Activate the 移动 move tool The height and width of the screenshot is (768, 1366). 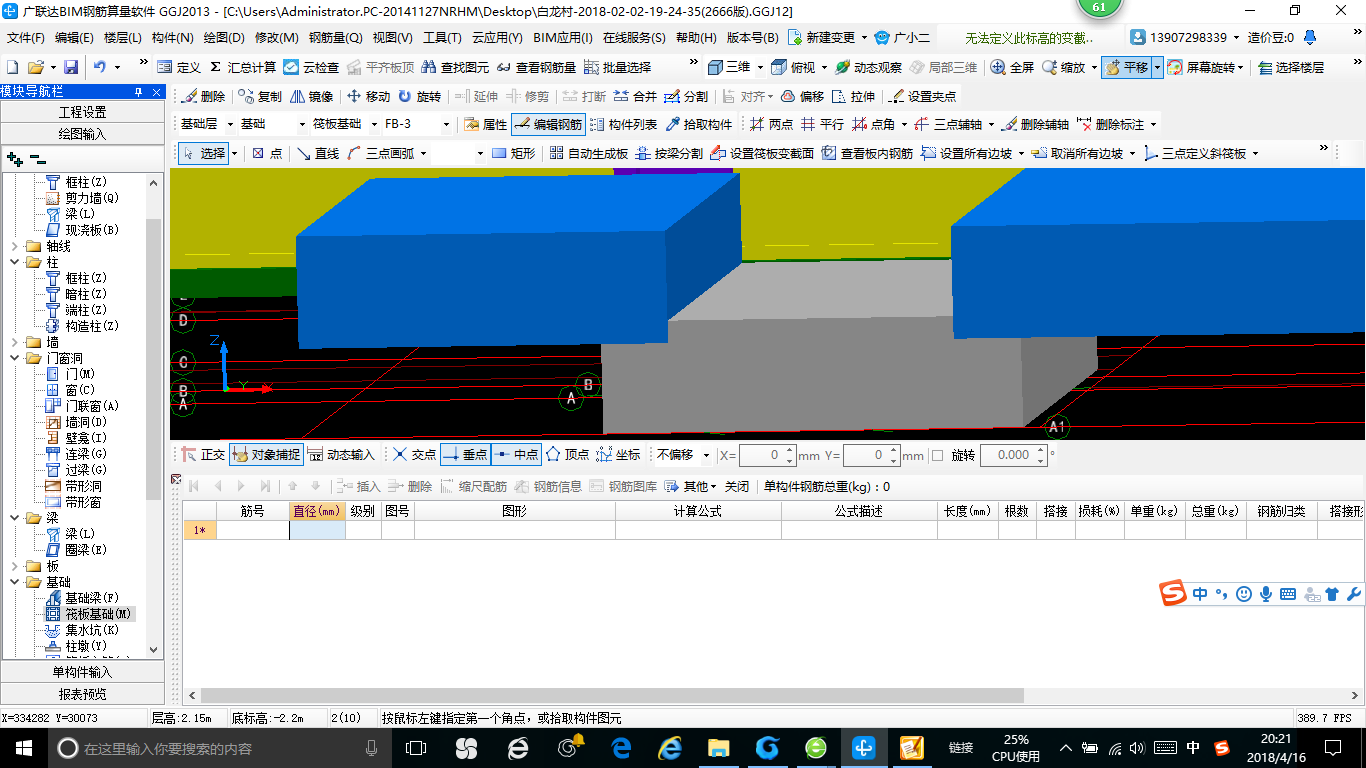368,97
